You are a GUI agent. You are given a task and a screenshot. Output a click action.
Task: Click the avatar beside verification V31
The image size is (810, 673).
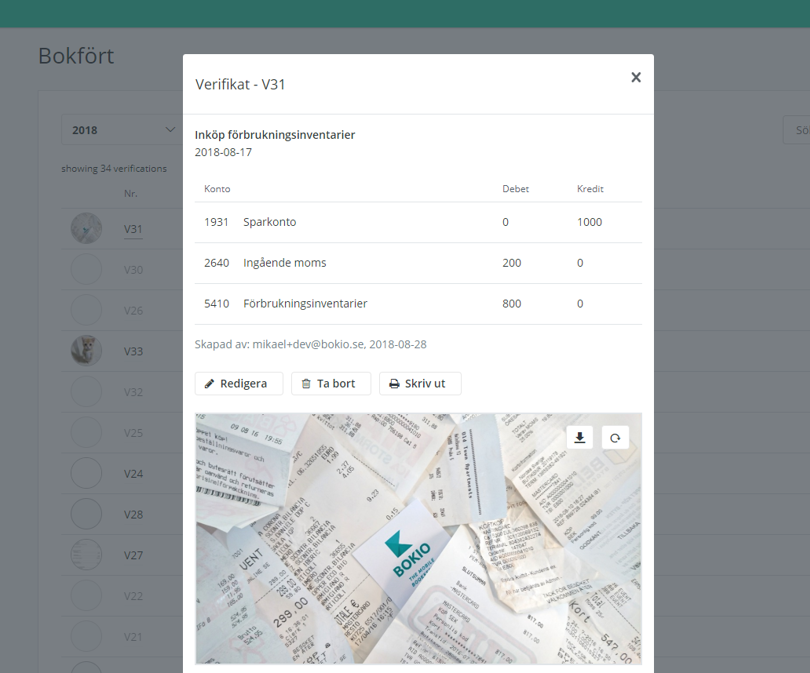pyautogui.click(x=86, y=228)
